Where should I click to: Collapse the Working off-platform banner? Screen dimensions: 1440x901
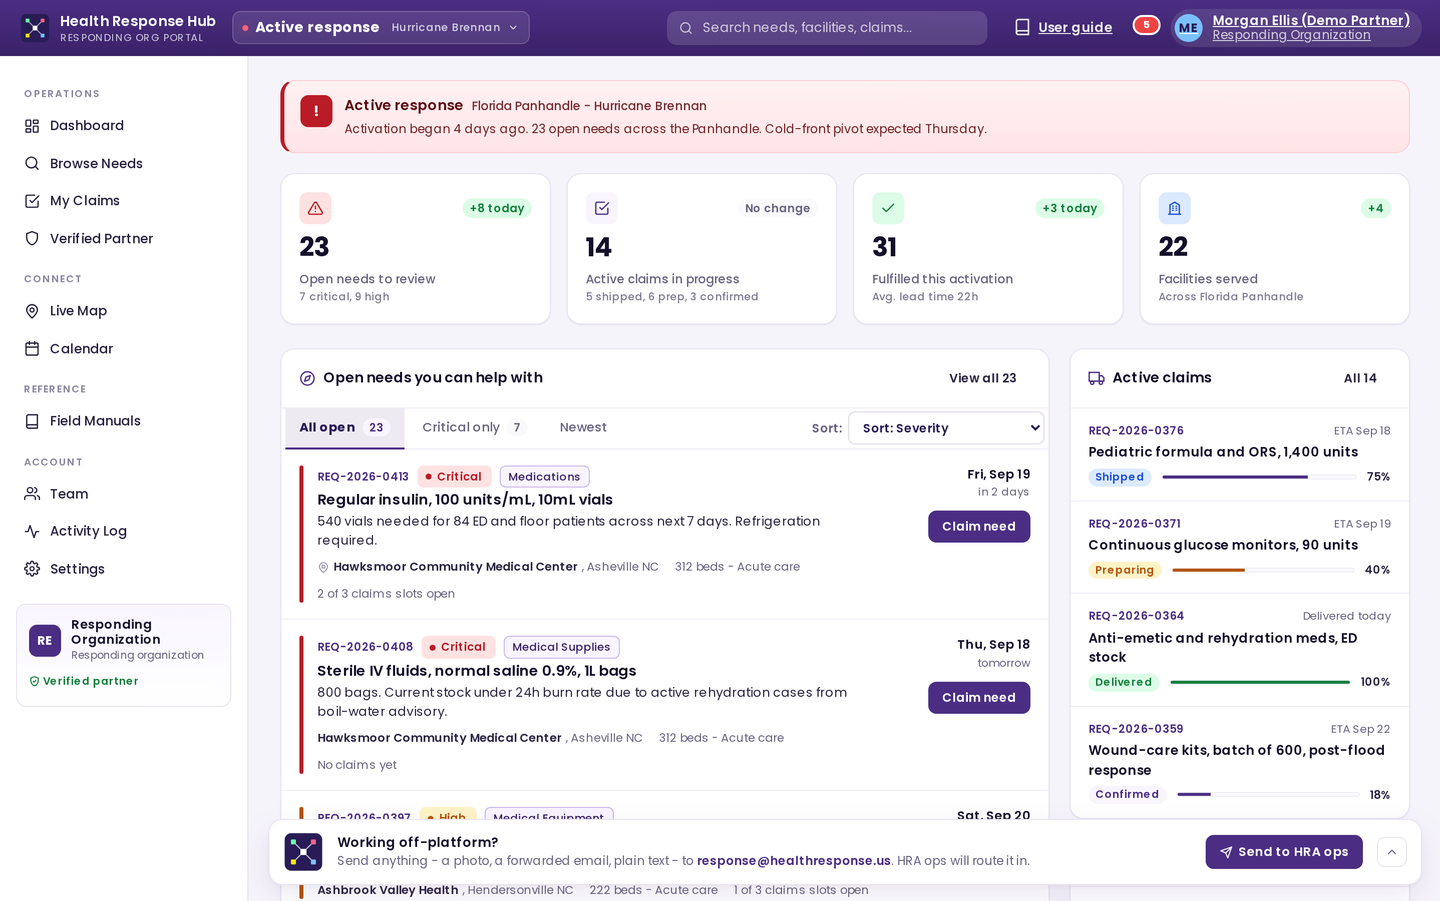[x=1392, y=852]
